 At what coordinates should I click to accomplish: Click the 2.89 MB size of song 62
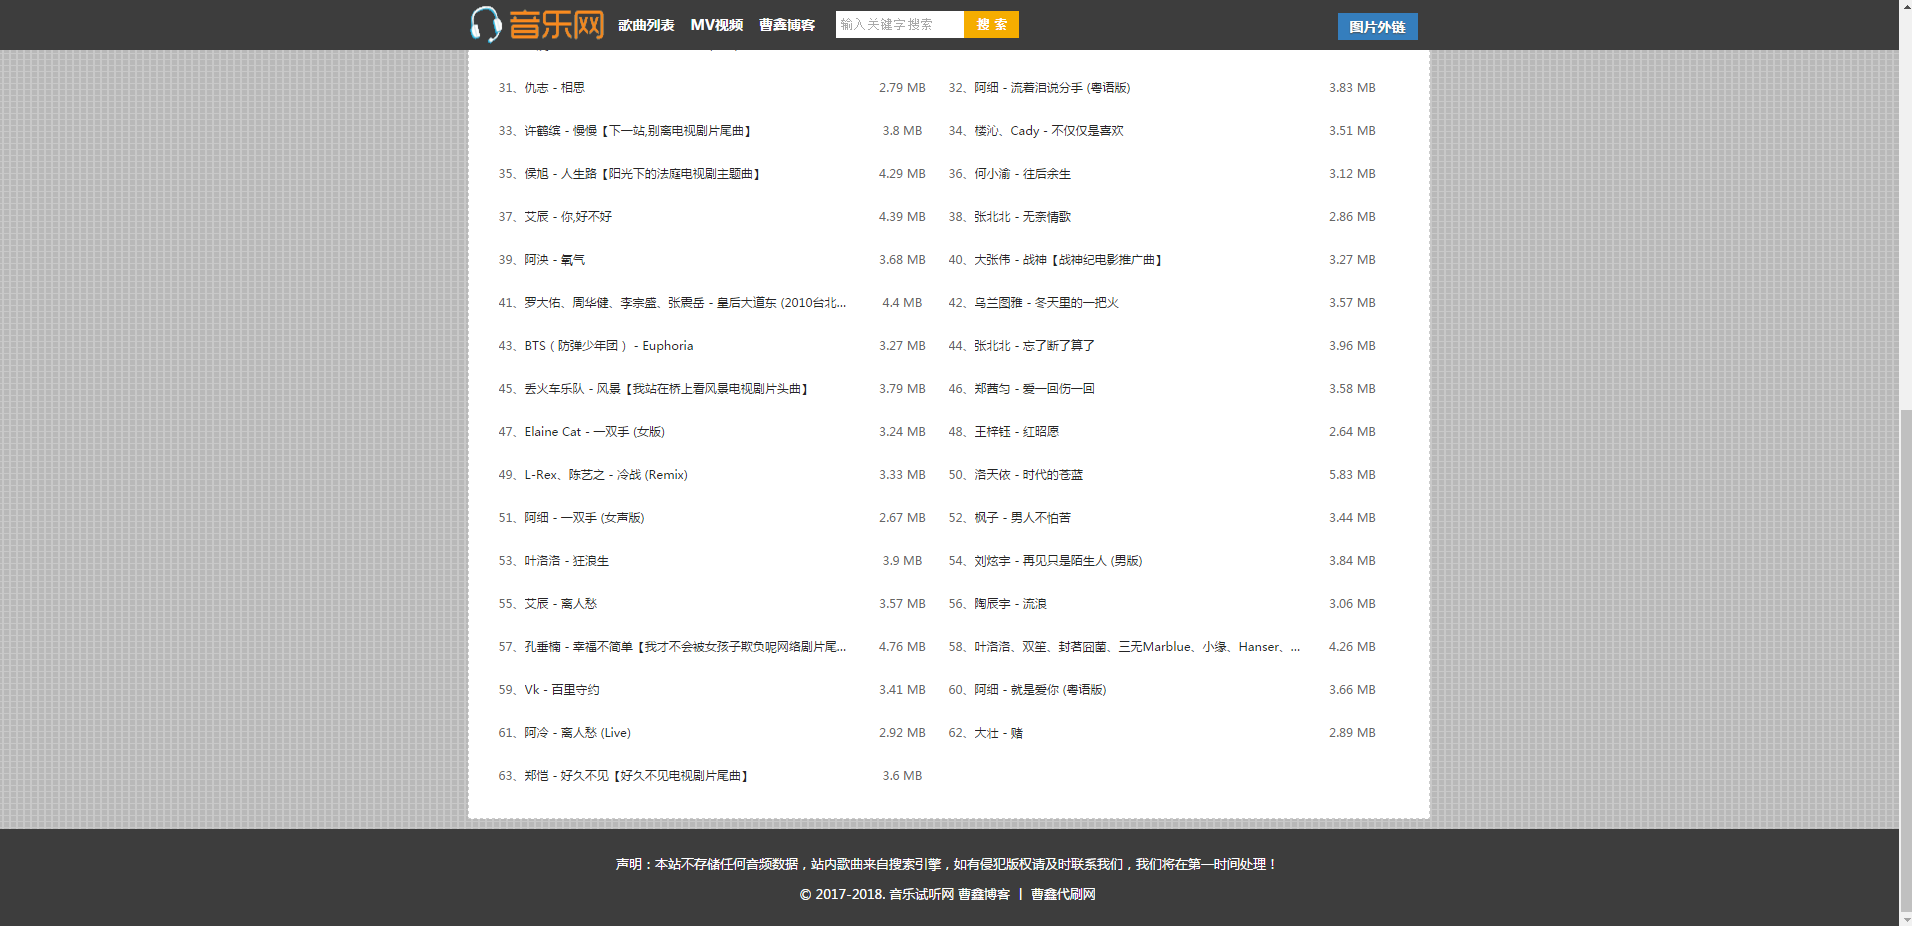(x=1352, y=733)
